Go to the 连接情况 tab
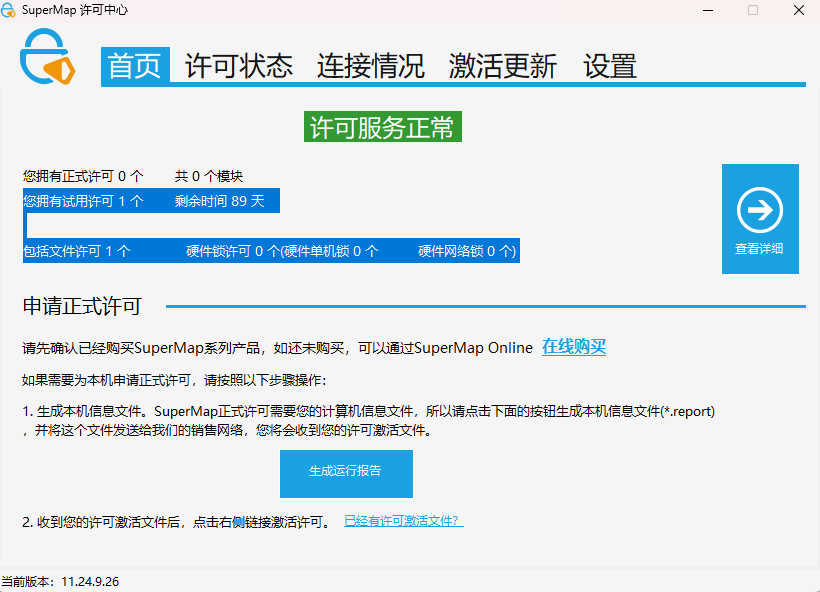The height and width of the screenshot is (592, 820). (x=370, y=66)
